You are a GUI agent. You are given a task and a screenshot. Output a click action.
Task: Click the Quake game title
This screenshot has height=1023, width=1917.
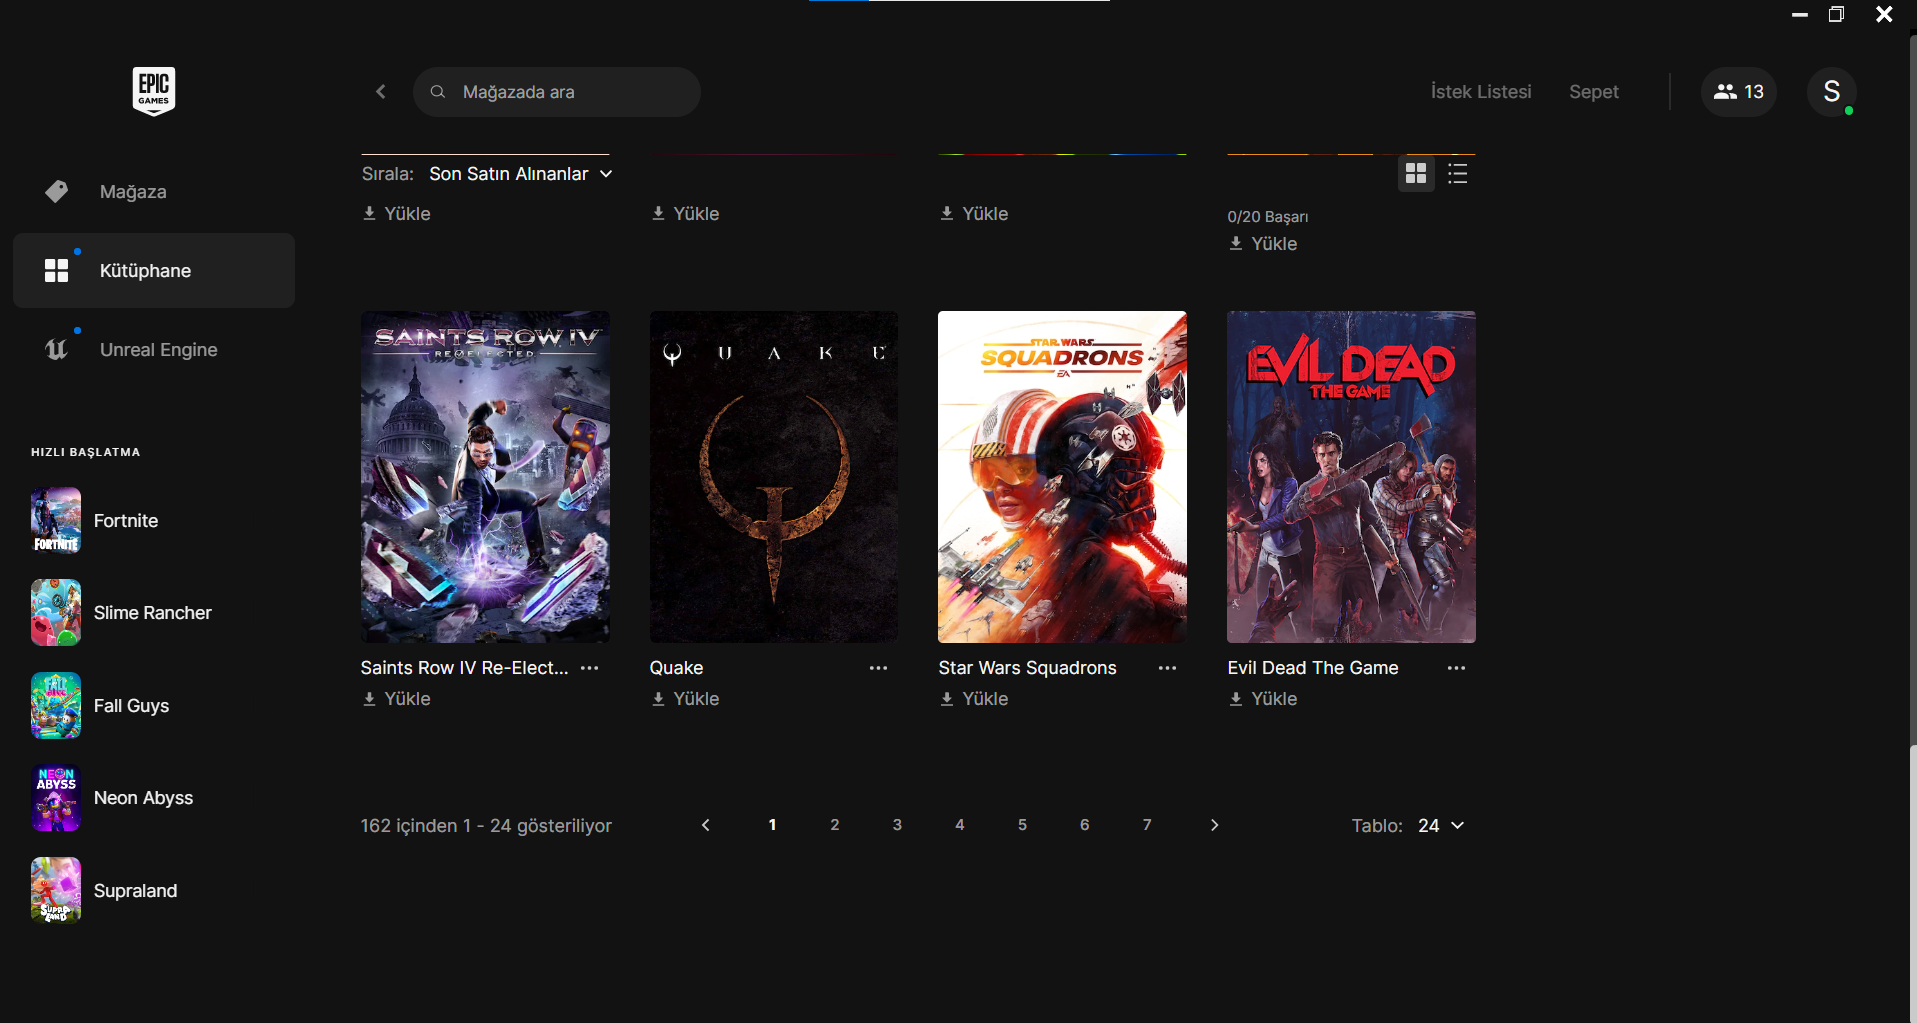pos(676,668)
